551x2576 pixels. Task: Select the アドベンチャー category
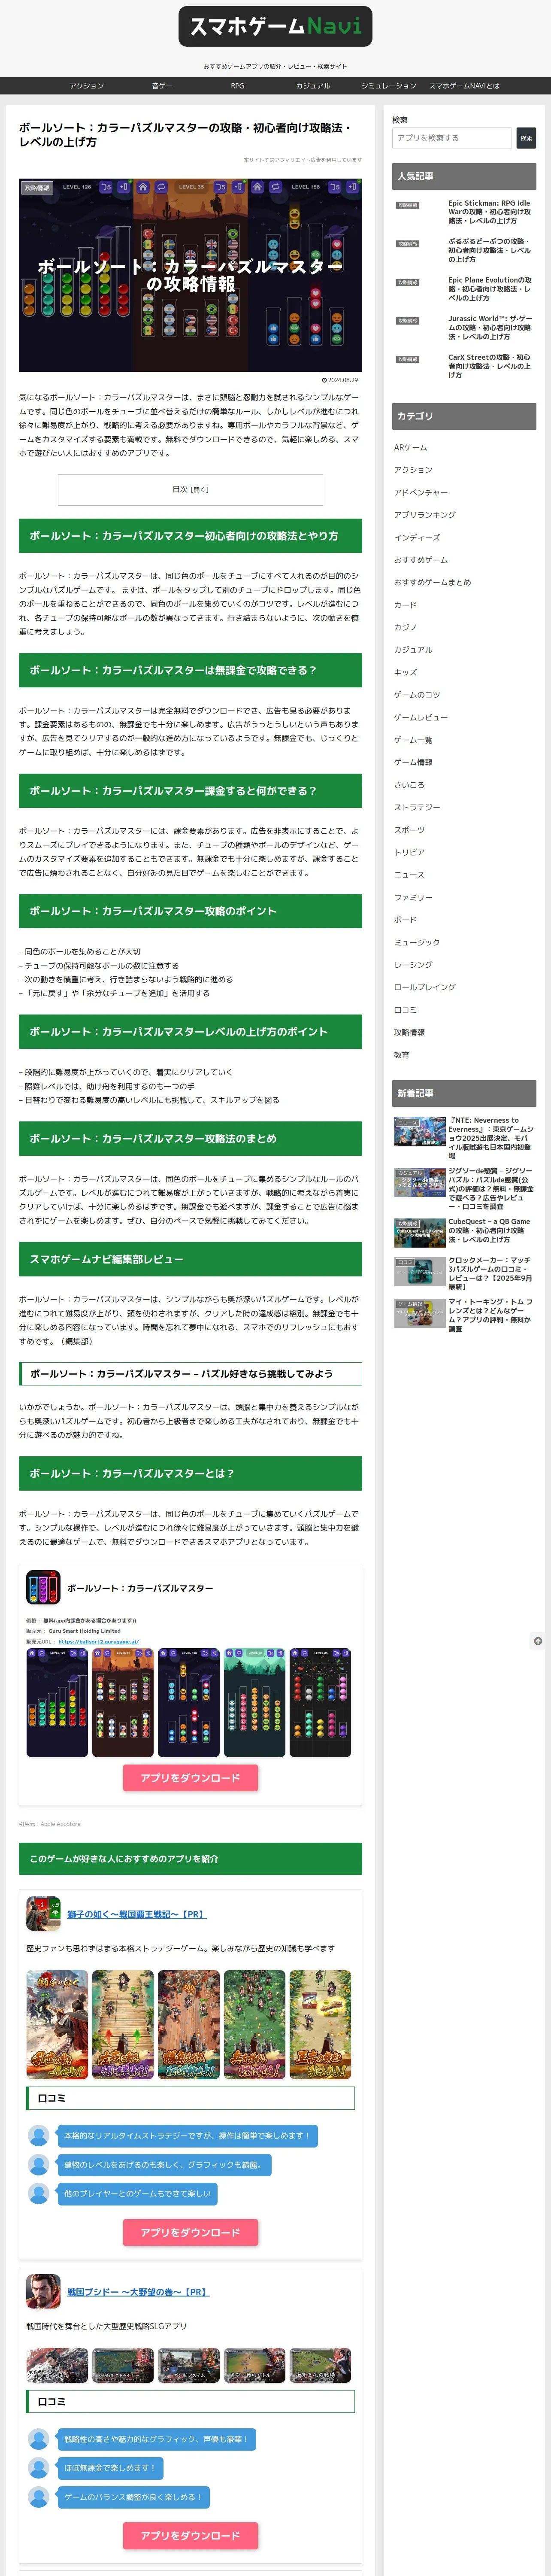pos(421,492)
